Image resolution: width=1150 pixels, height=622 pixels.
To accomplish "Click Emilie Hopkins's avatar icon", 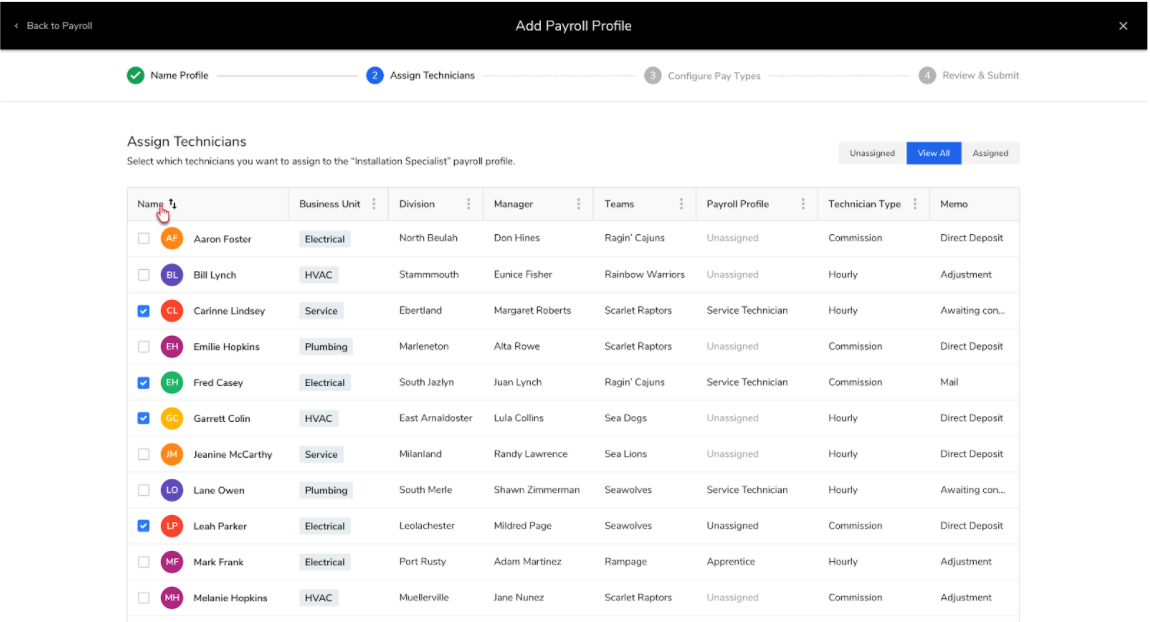I will point(172,346).
